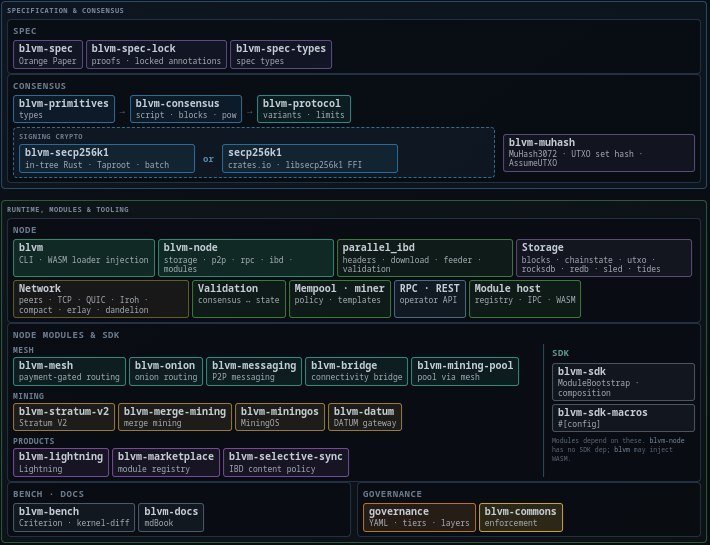Click the blvm-bench card
This screenshot has width=710, height=545.
pyautogui.click(x=74, y=517)
